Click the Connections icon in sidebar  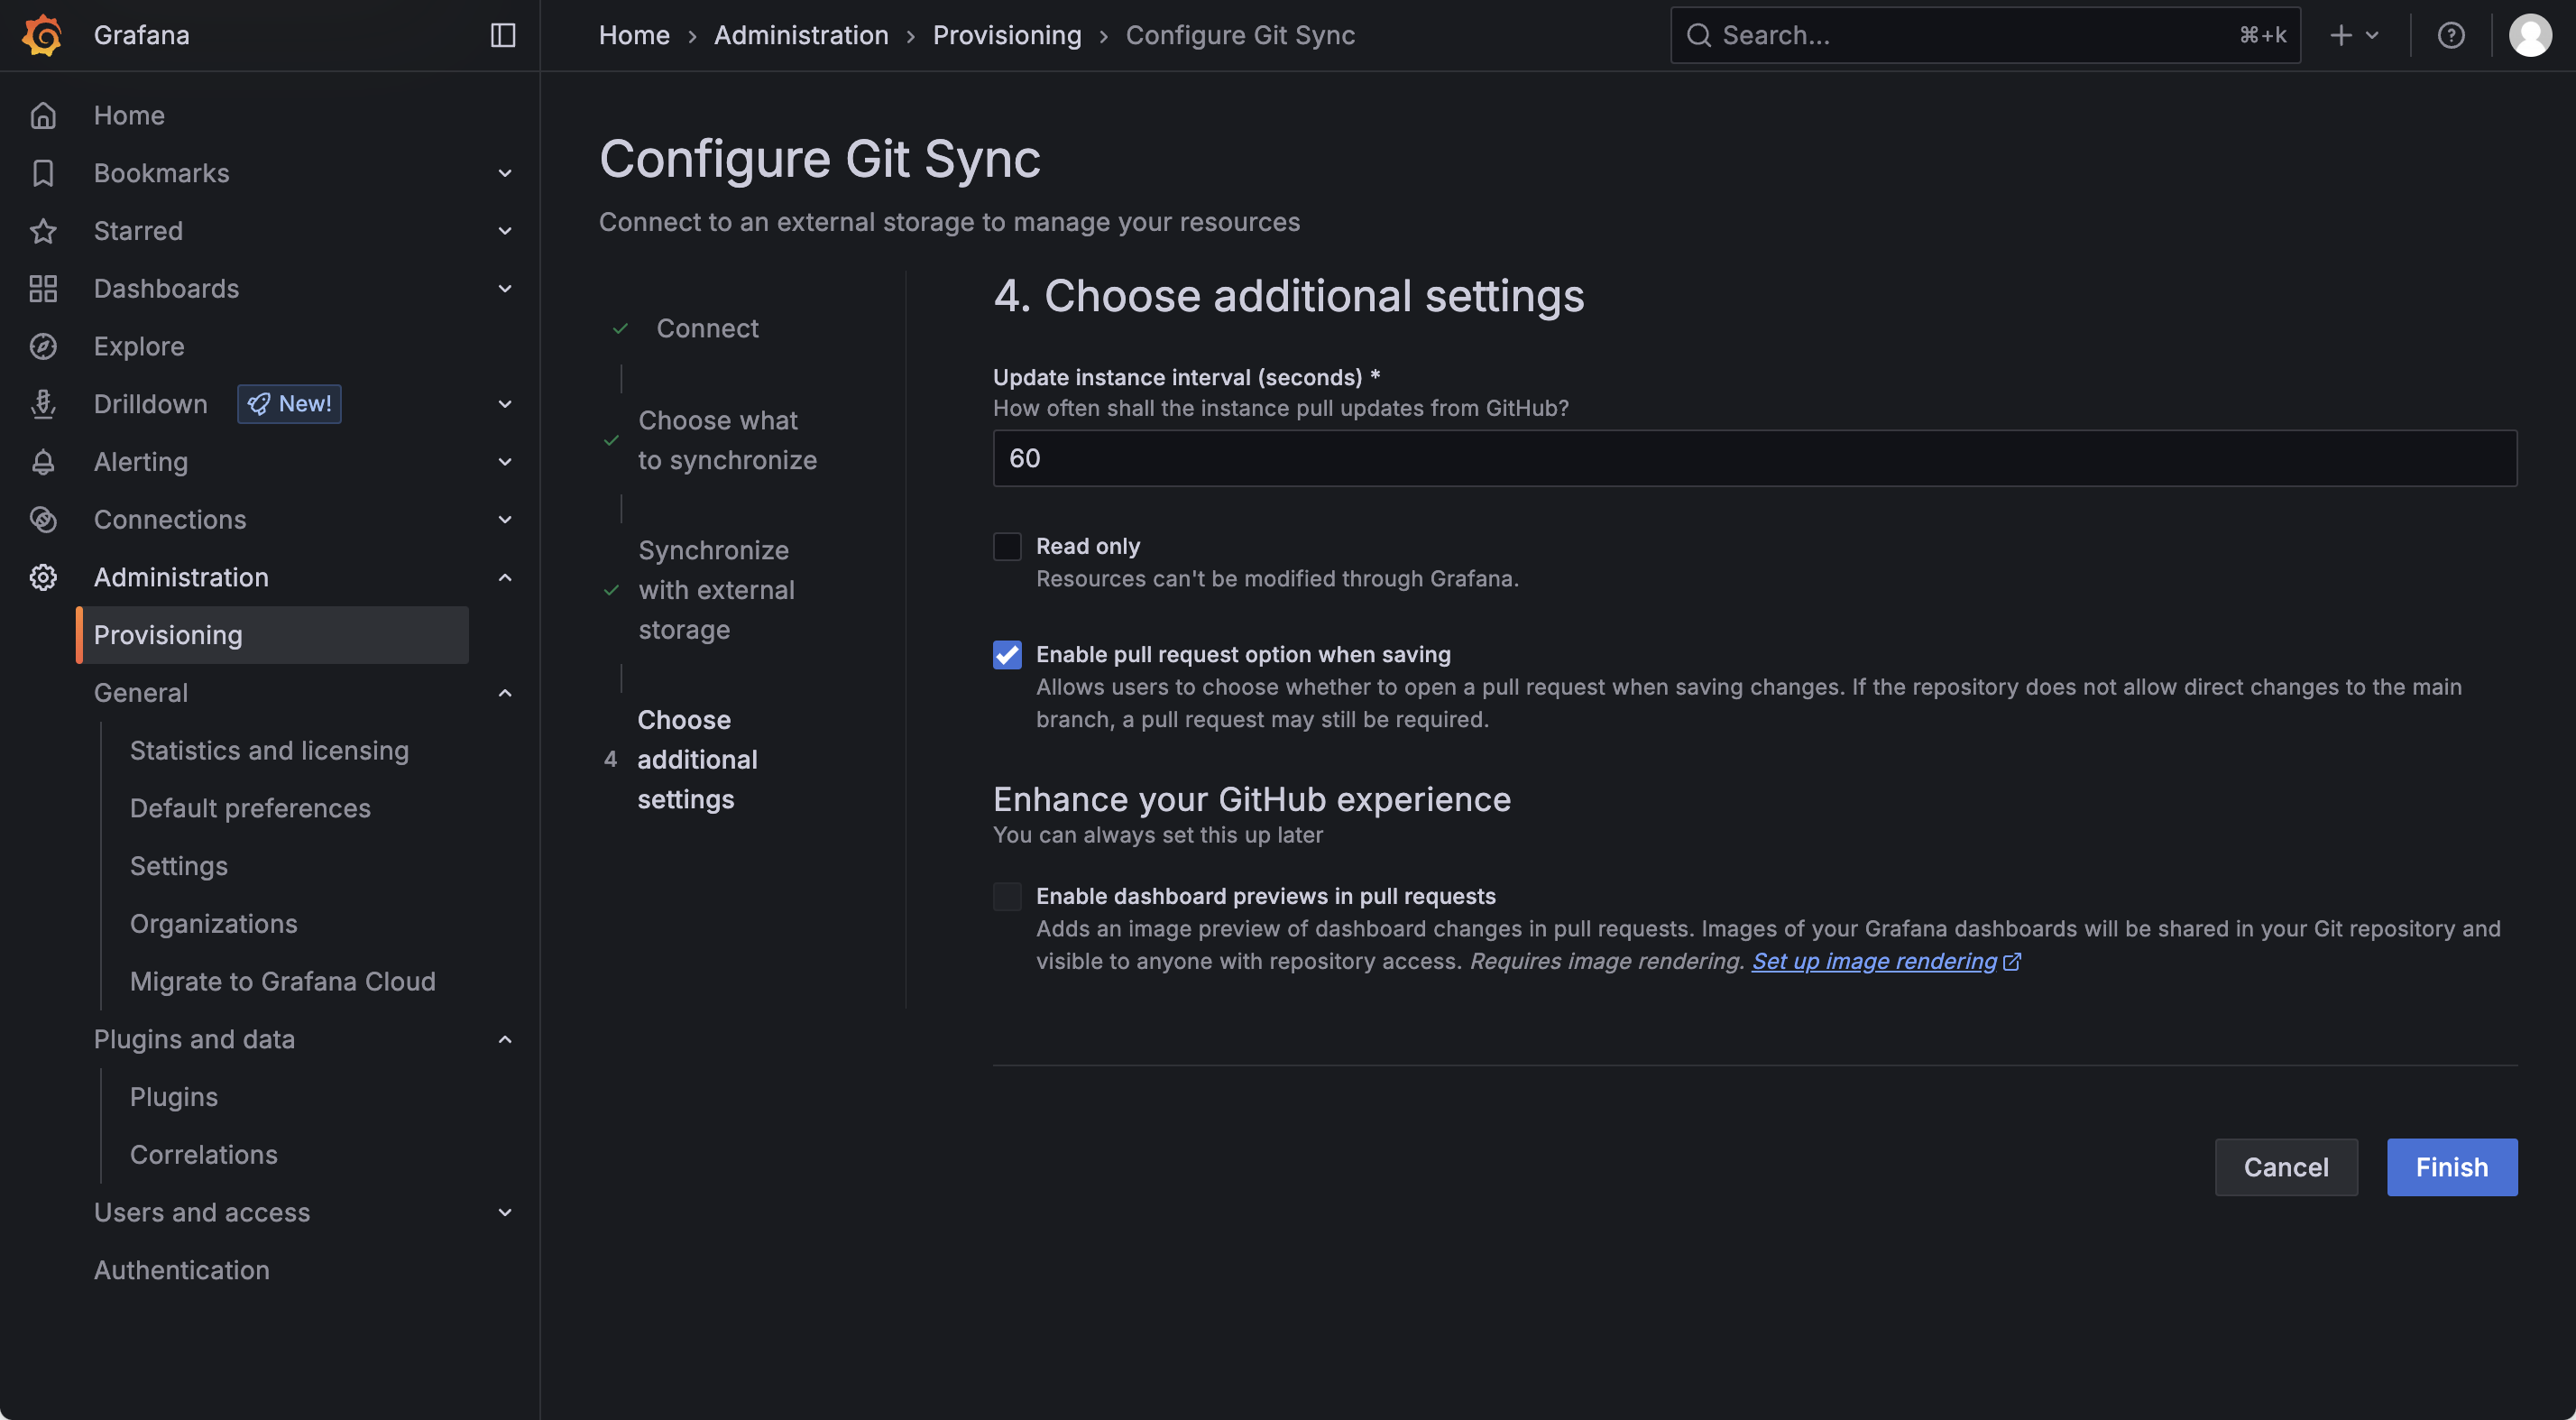[x=43, y=520]
